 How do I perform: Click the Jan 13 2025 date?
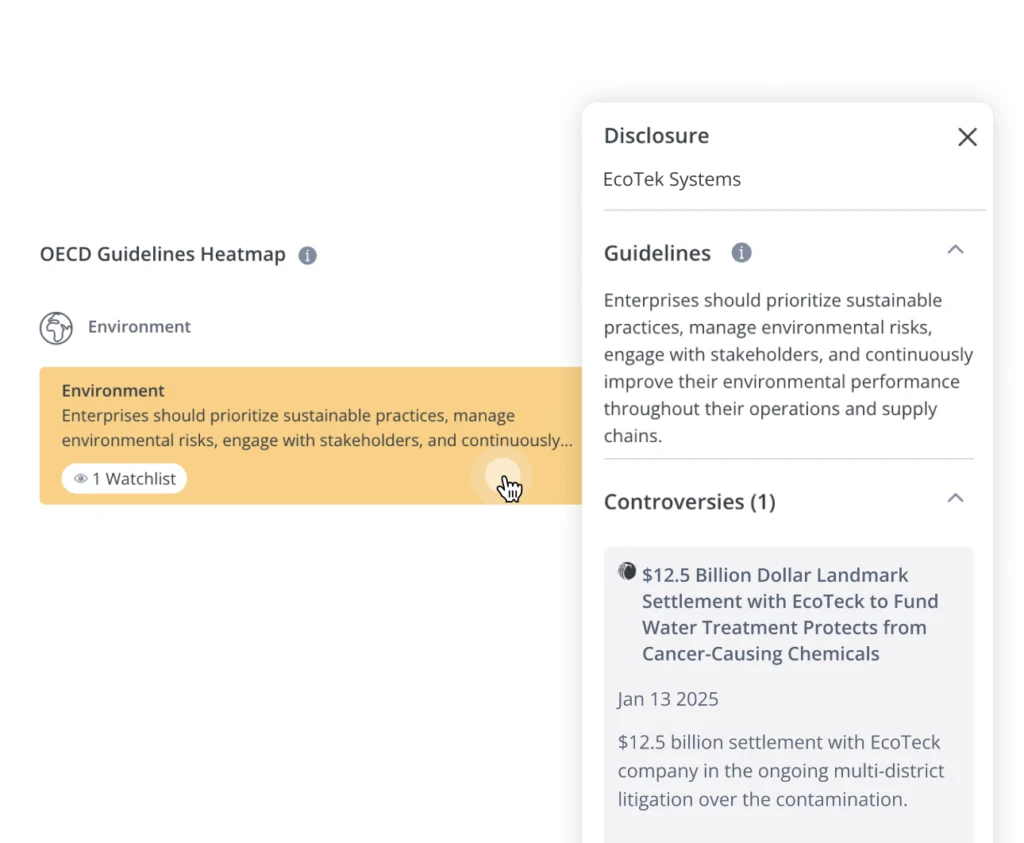(668, 699)
